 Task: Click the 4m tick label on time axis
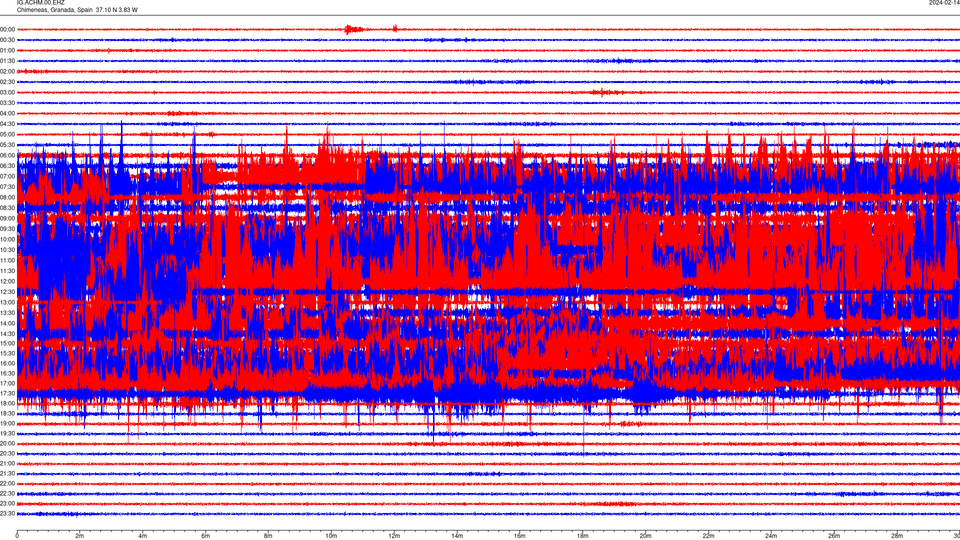point(143,536)
